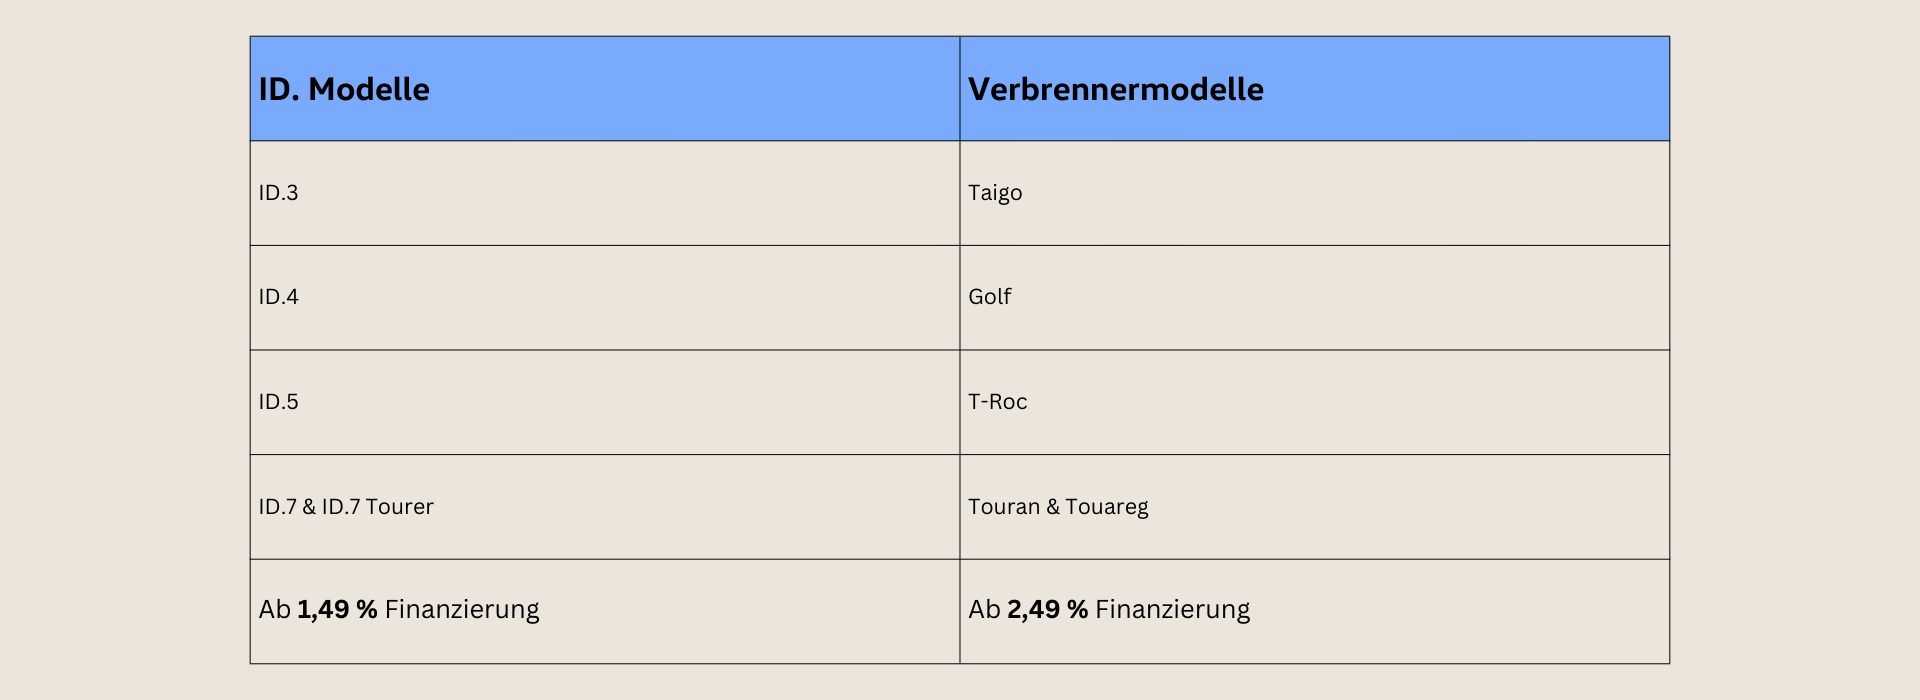Image resolution: width=1920 pixels, height=700 pixels.
Task: Click the word Tourer in the ID.7 row
Action: point(399,507)
